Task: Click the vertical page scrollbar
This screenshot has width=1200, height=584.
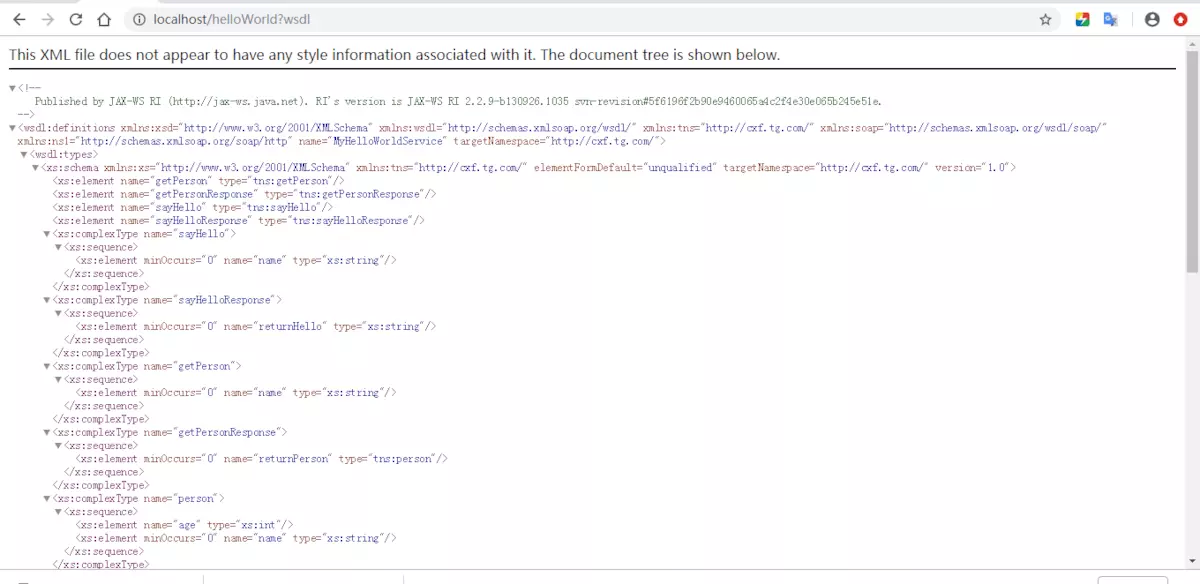Action: point(1191,160)
